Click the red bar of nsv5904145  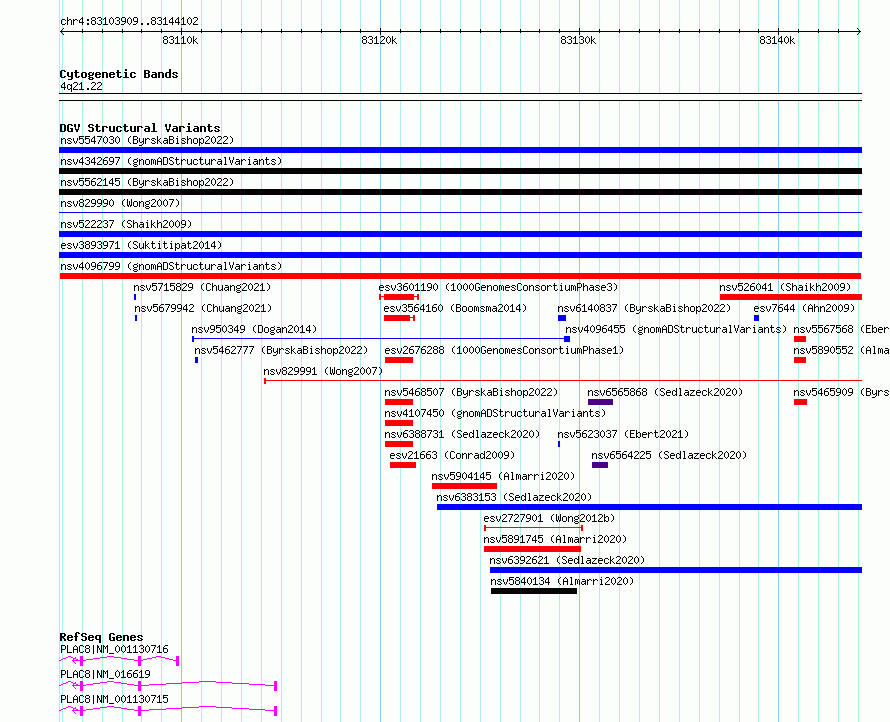click(x=464, y=486)
